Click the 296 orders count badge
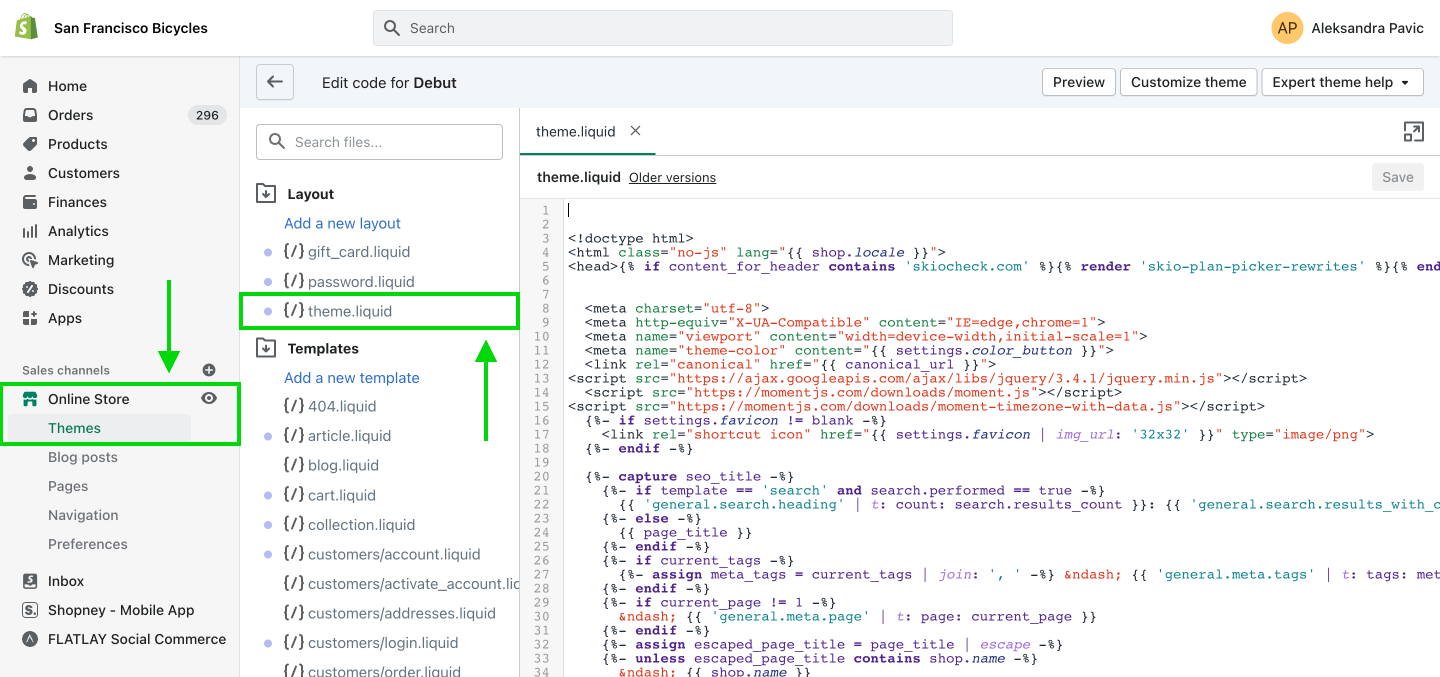 207,115
